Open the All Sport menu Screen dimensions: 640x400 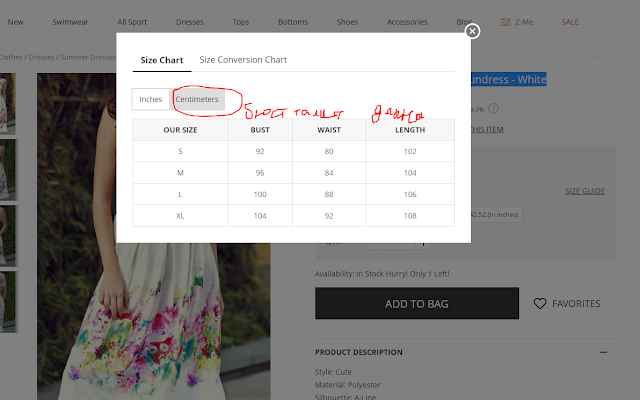[132, 22]
